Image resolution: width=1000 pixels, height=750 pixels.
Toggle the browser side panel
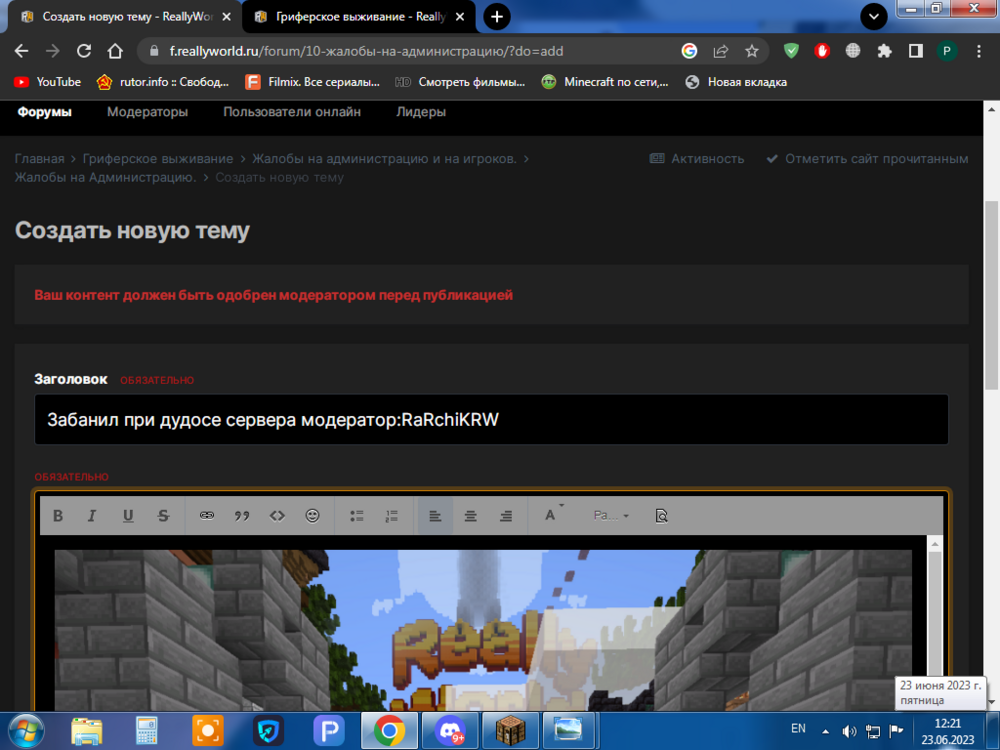(916, 51)
